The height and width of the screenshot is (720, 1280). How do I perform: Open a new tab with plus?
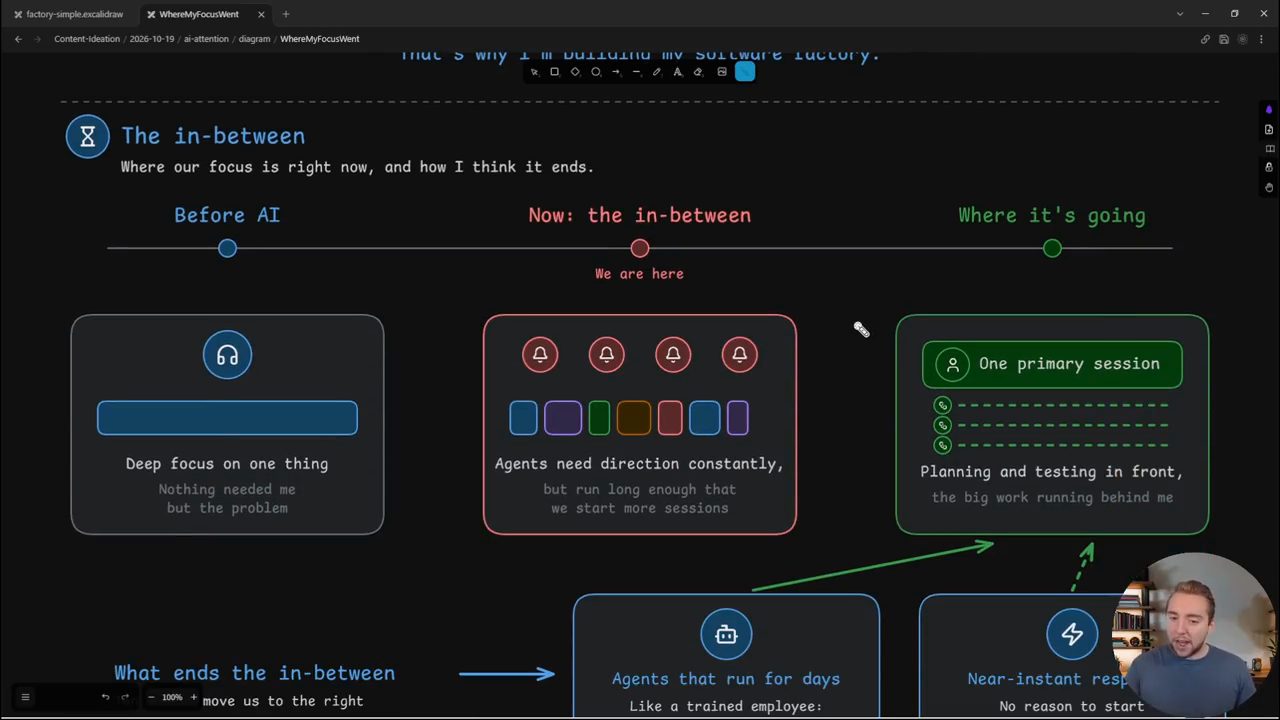click(286, 14)
